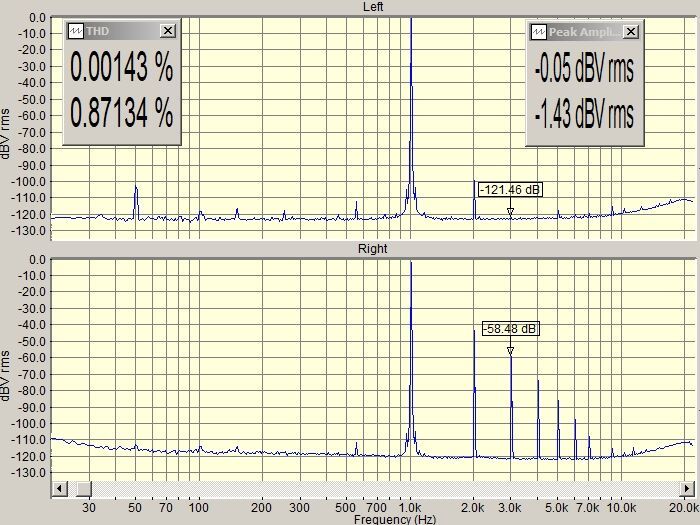Click the Frequency (Hz) axis label
The image size is (700, 525).
pos(395,520)
